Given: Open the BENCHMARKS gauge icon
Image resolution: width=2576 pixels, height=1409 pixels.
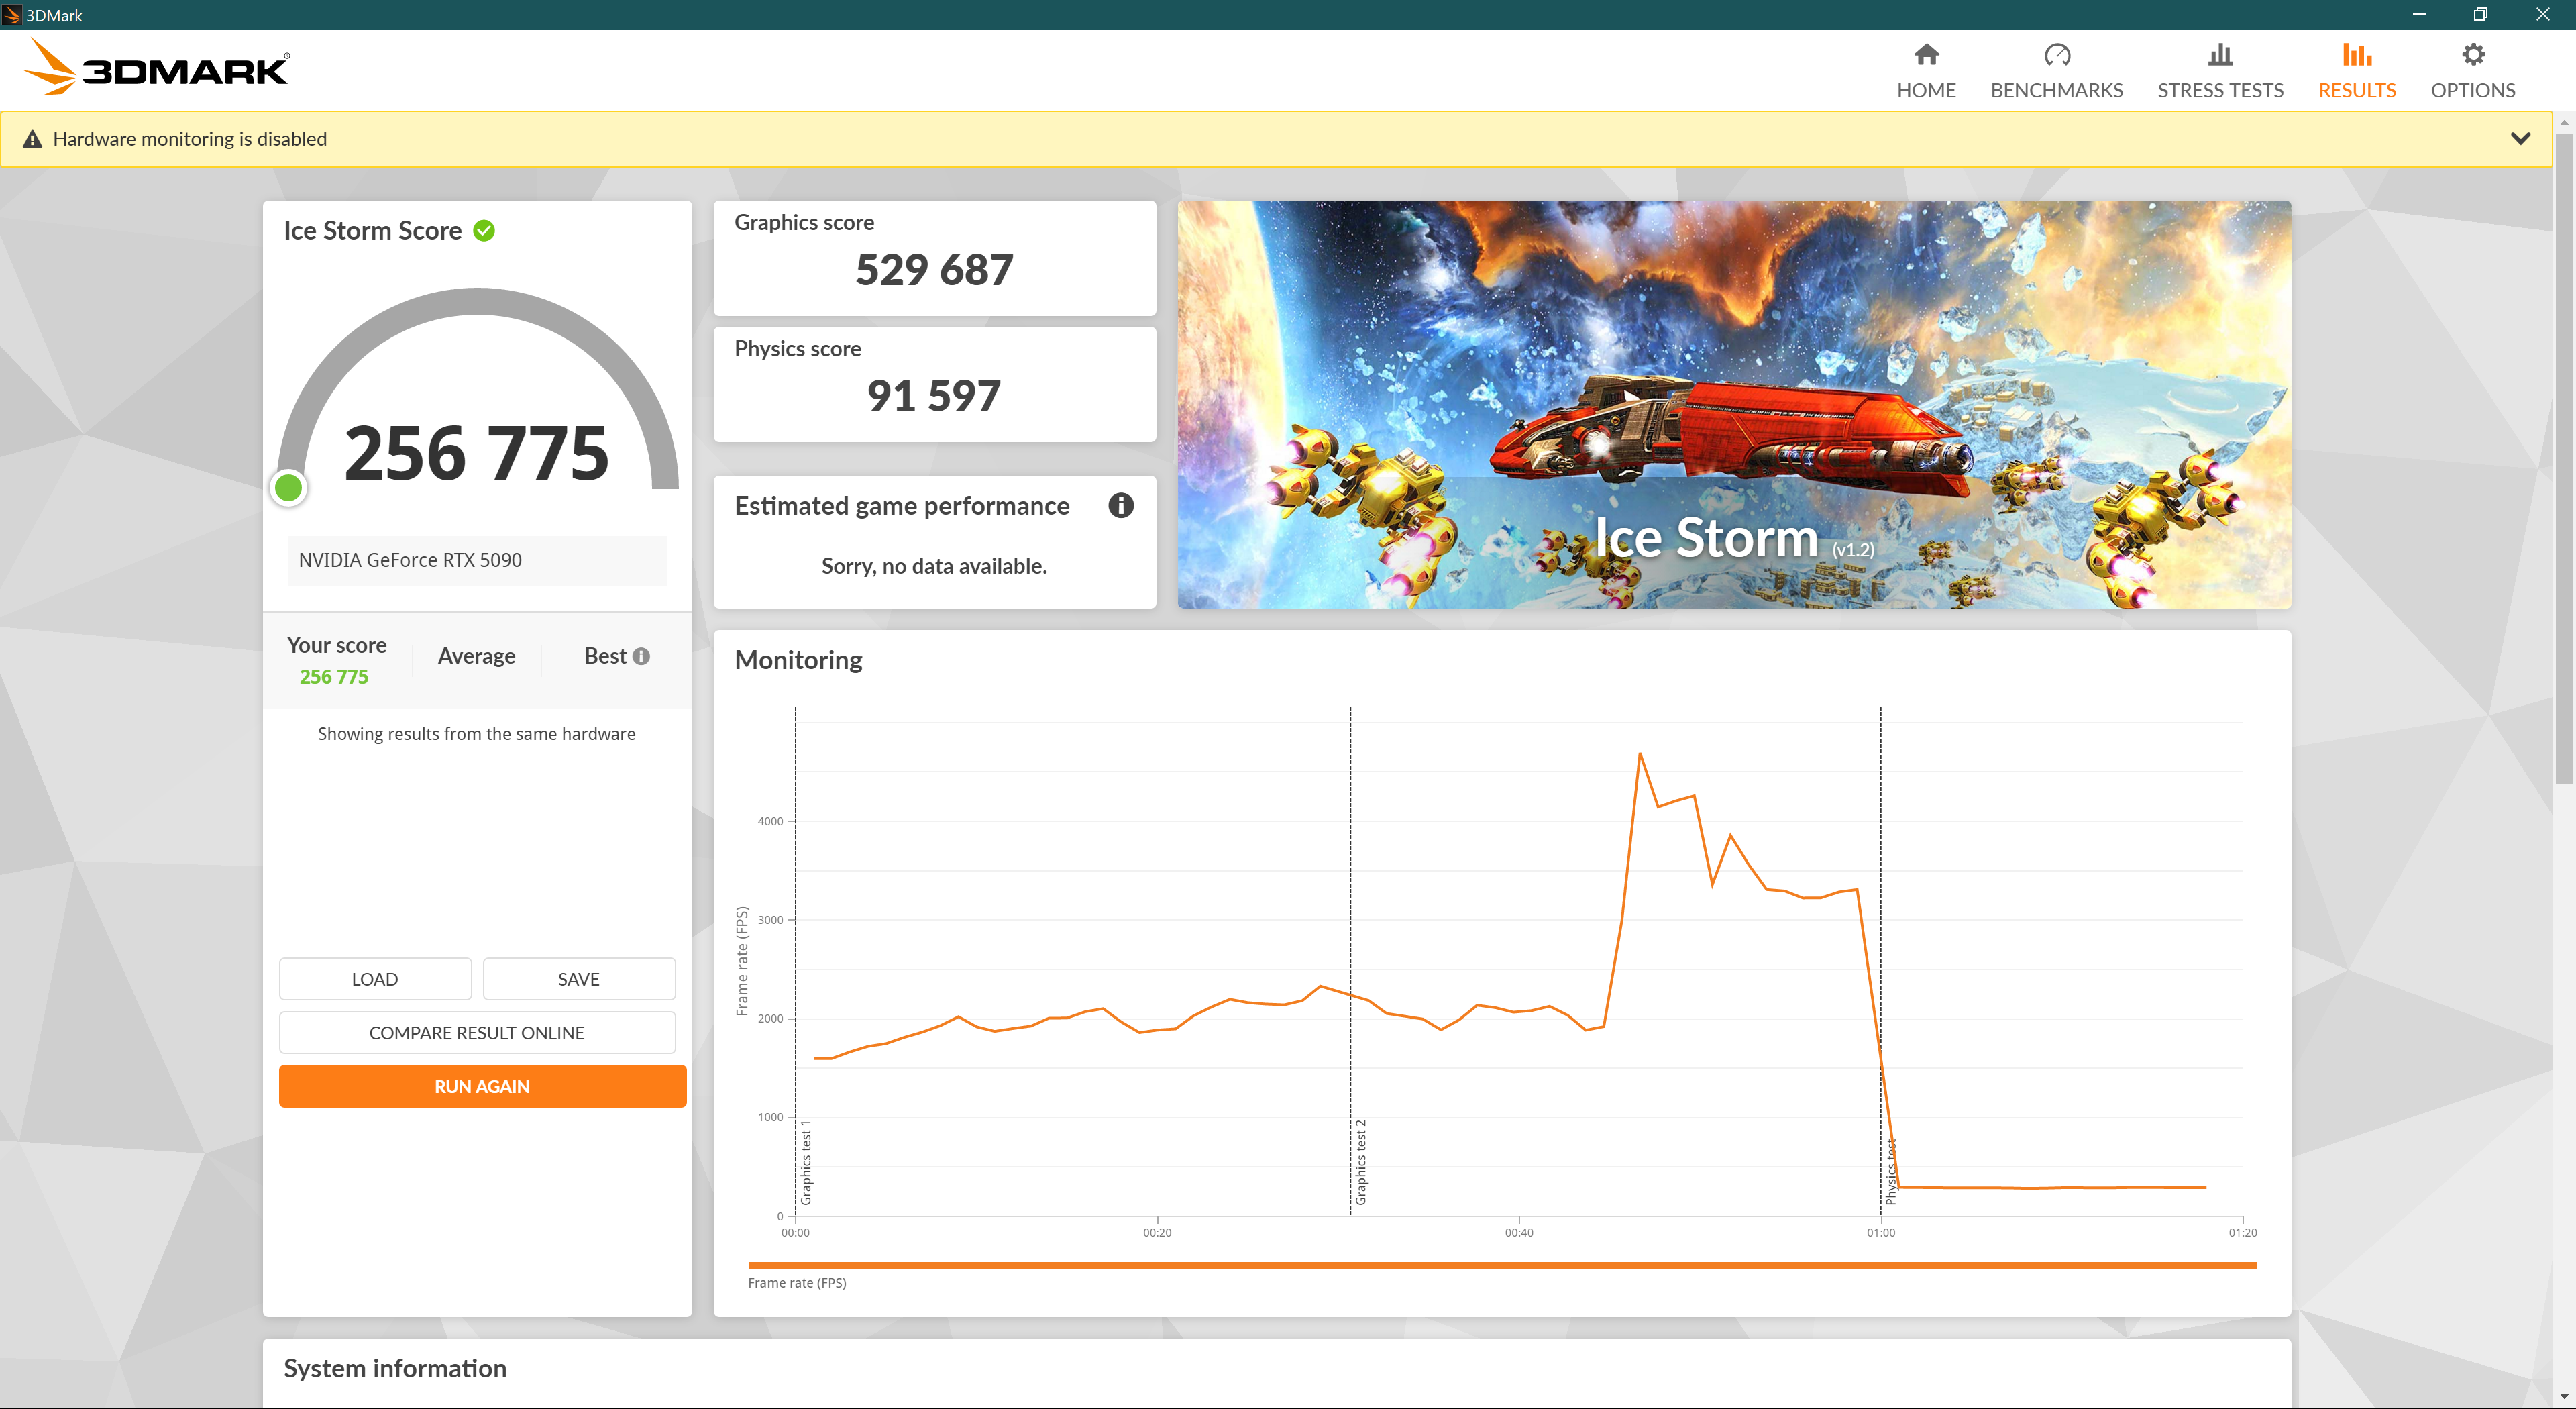Looking at the screenshot, I should pos(2056,54).
